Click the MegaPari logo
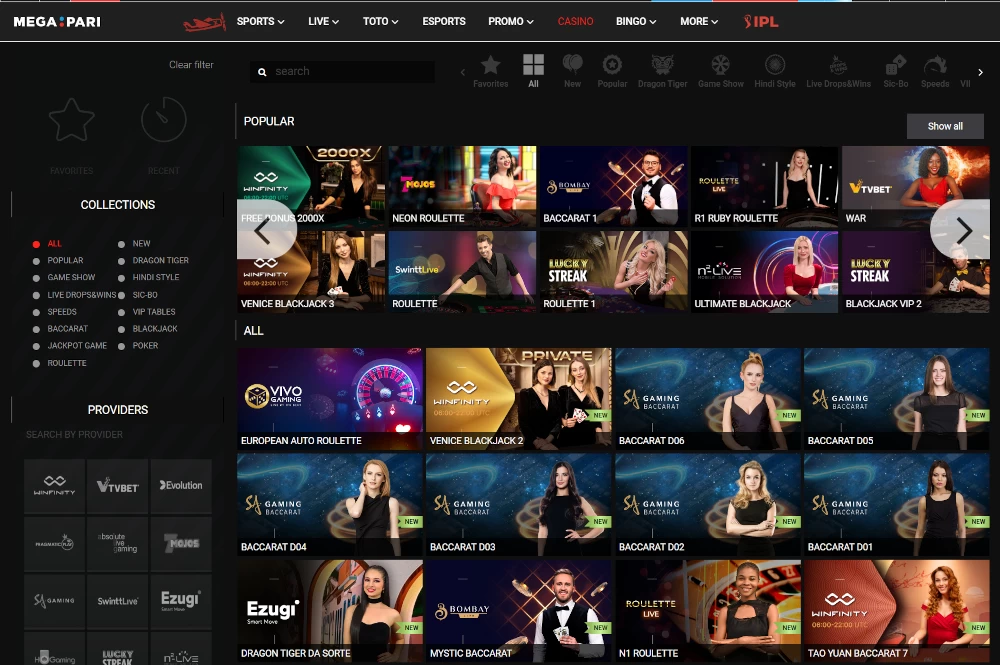 point(57,22)
